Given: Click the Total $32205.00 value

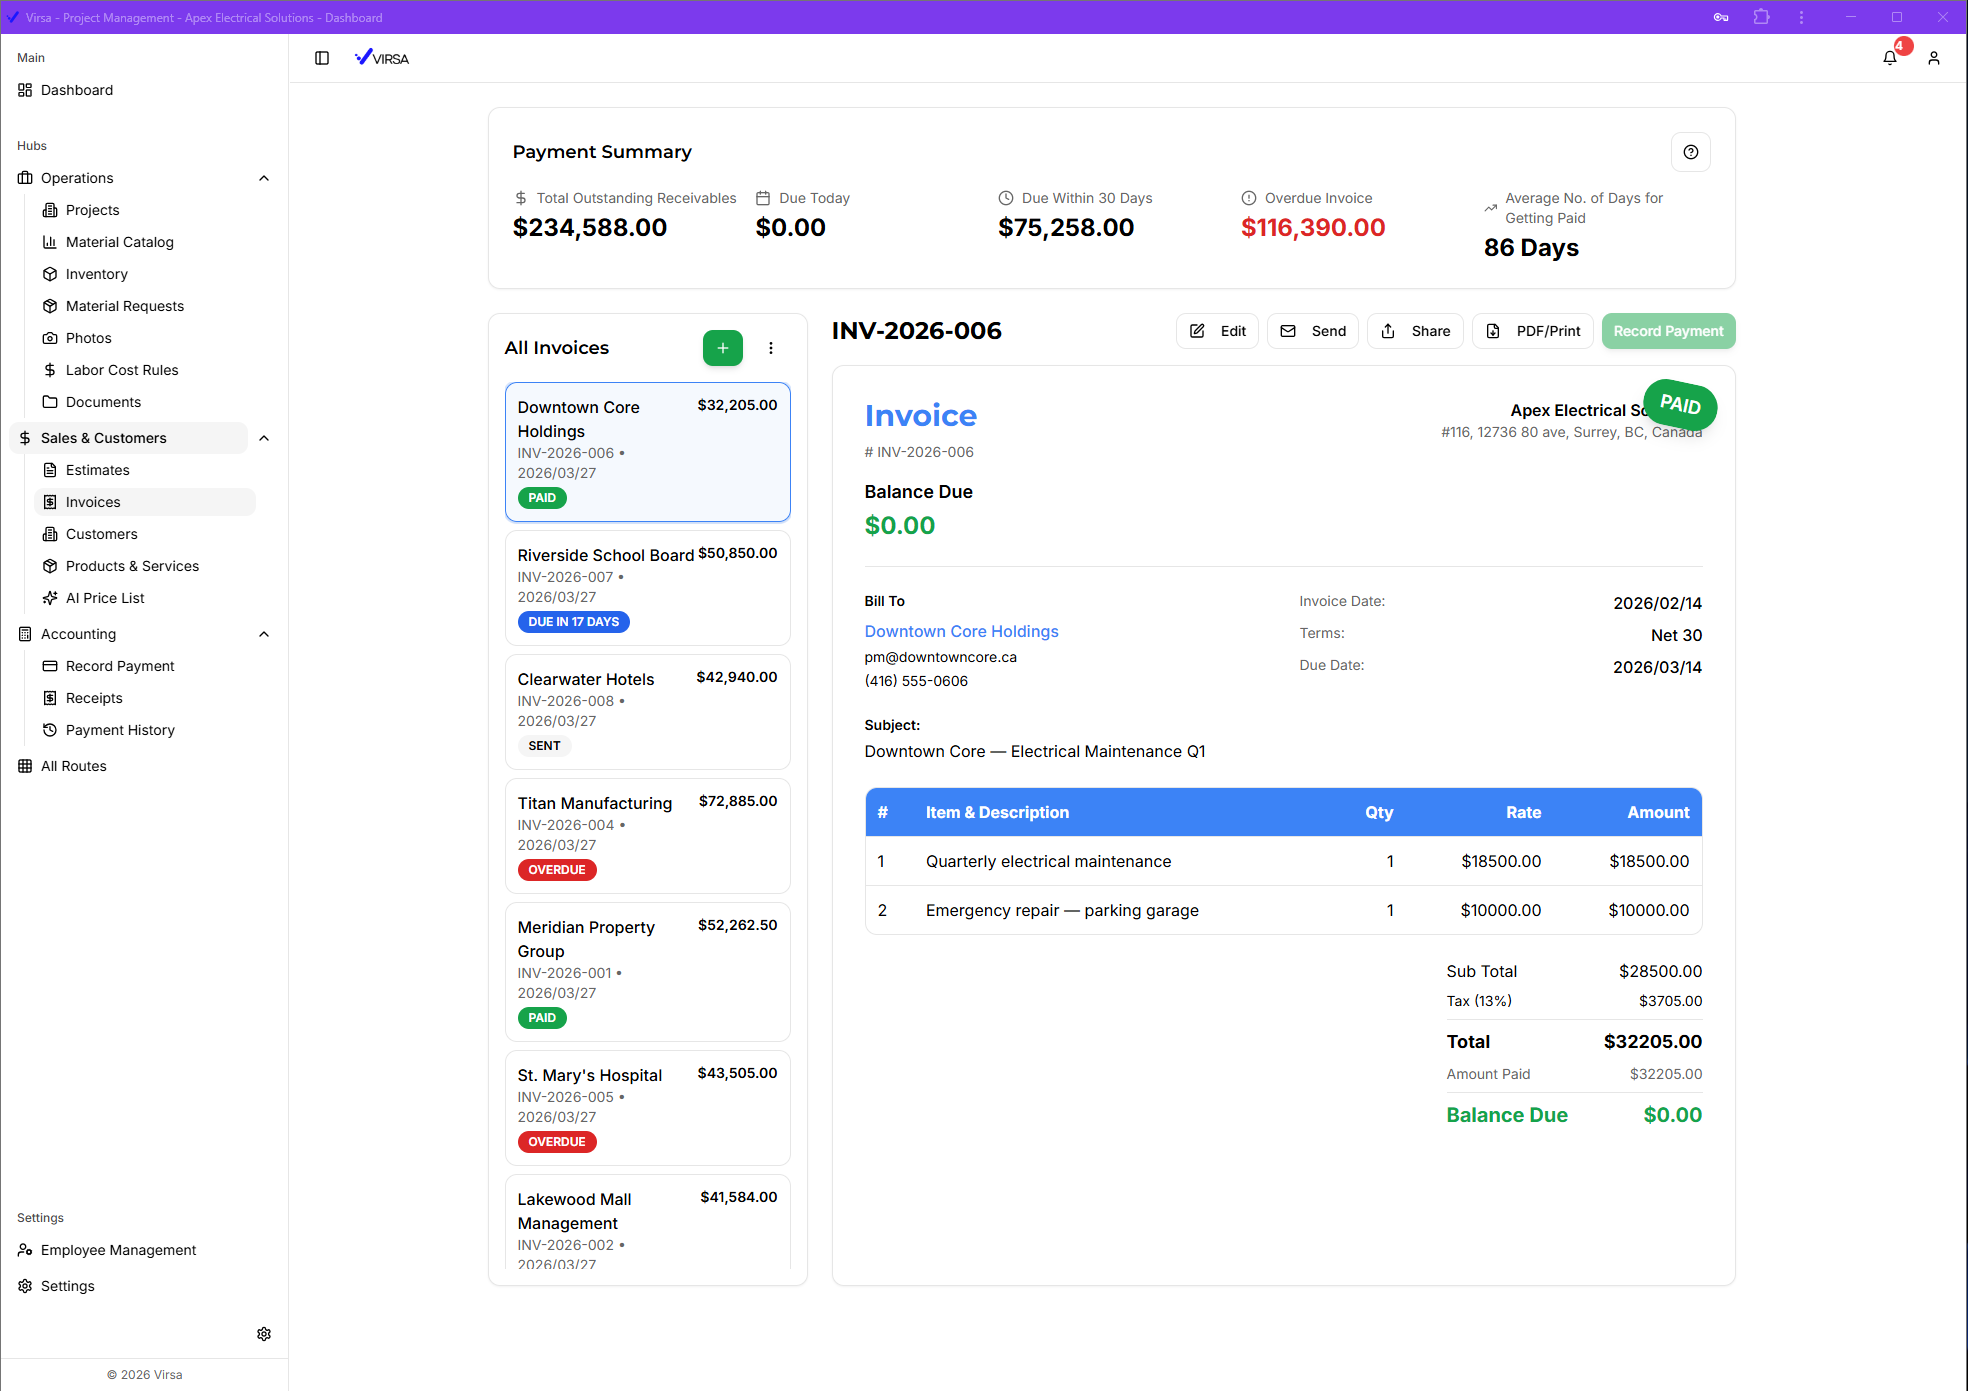Looking at the screenshot, I should [x=1652, y=1041].
